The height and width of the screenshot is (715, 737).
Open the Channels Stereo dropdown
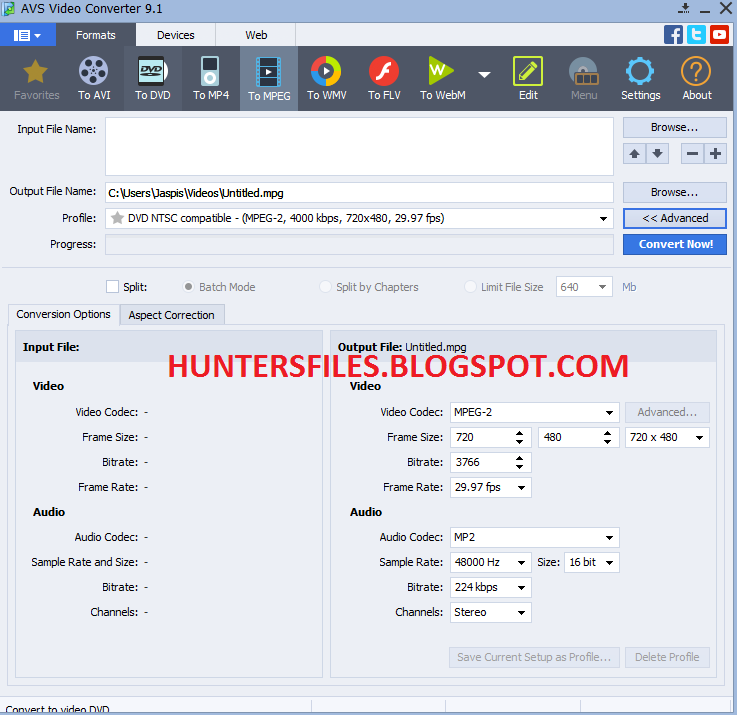point(491,613)
